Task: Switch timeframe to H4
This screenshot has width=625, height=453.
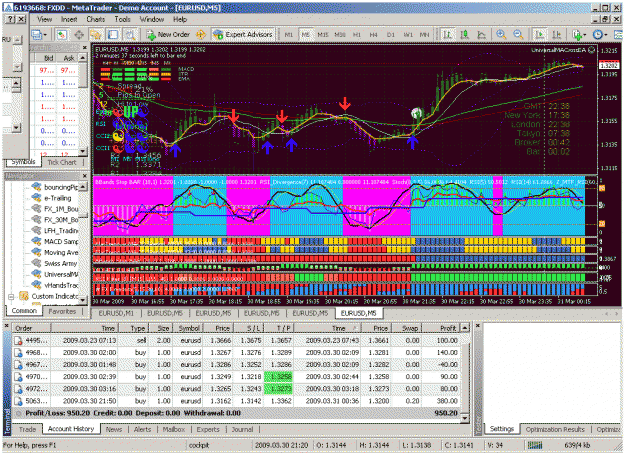Action: pos(373,35)
